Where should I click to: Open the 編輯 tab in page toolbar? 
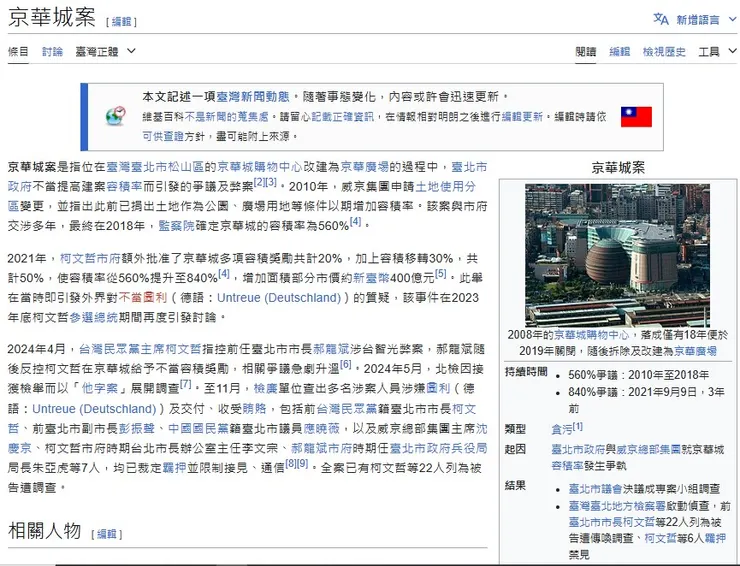click(x=620, y=51)
